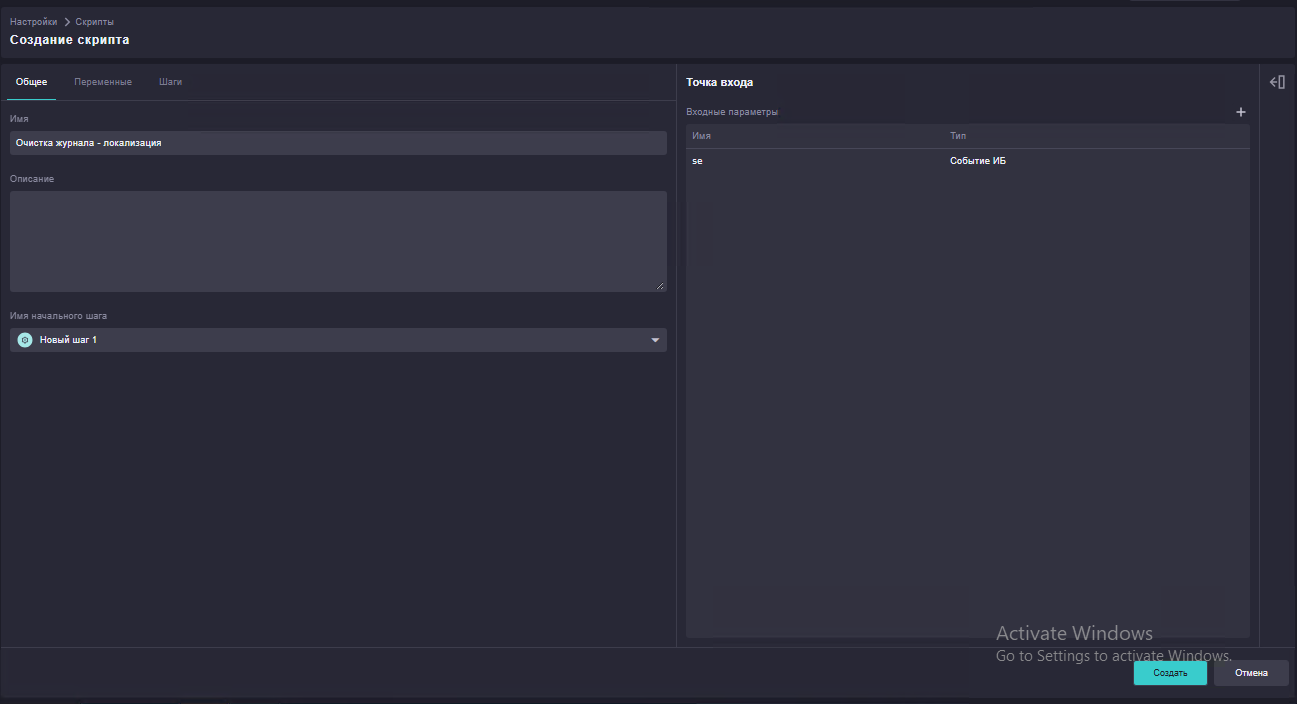Sort parameters by the Имя column header
1297x704 pixels.
tap(701, 136)
